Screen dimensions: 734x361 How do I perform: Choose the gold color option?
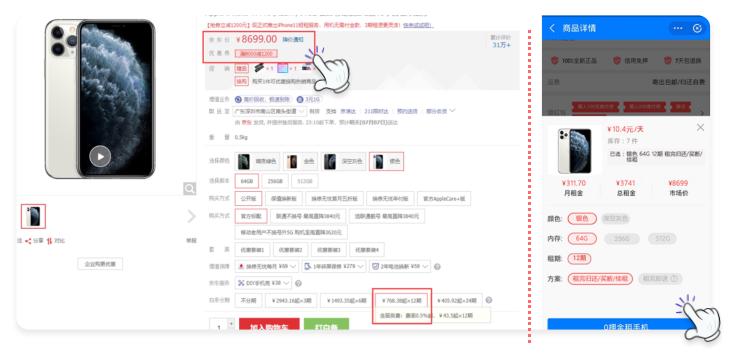300,162
